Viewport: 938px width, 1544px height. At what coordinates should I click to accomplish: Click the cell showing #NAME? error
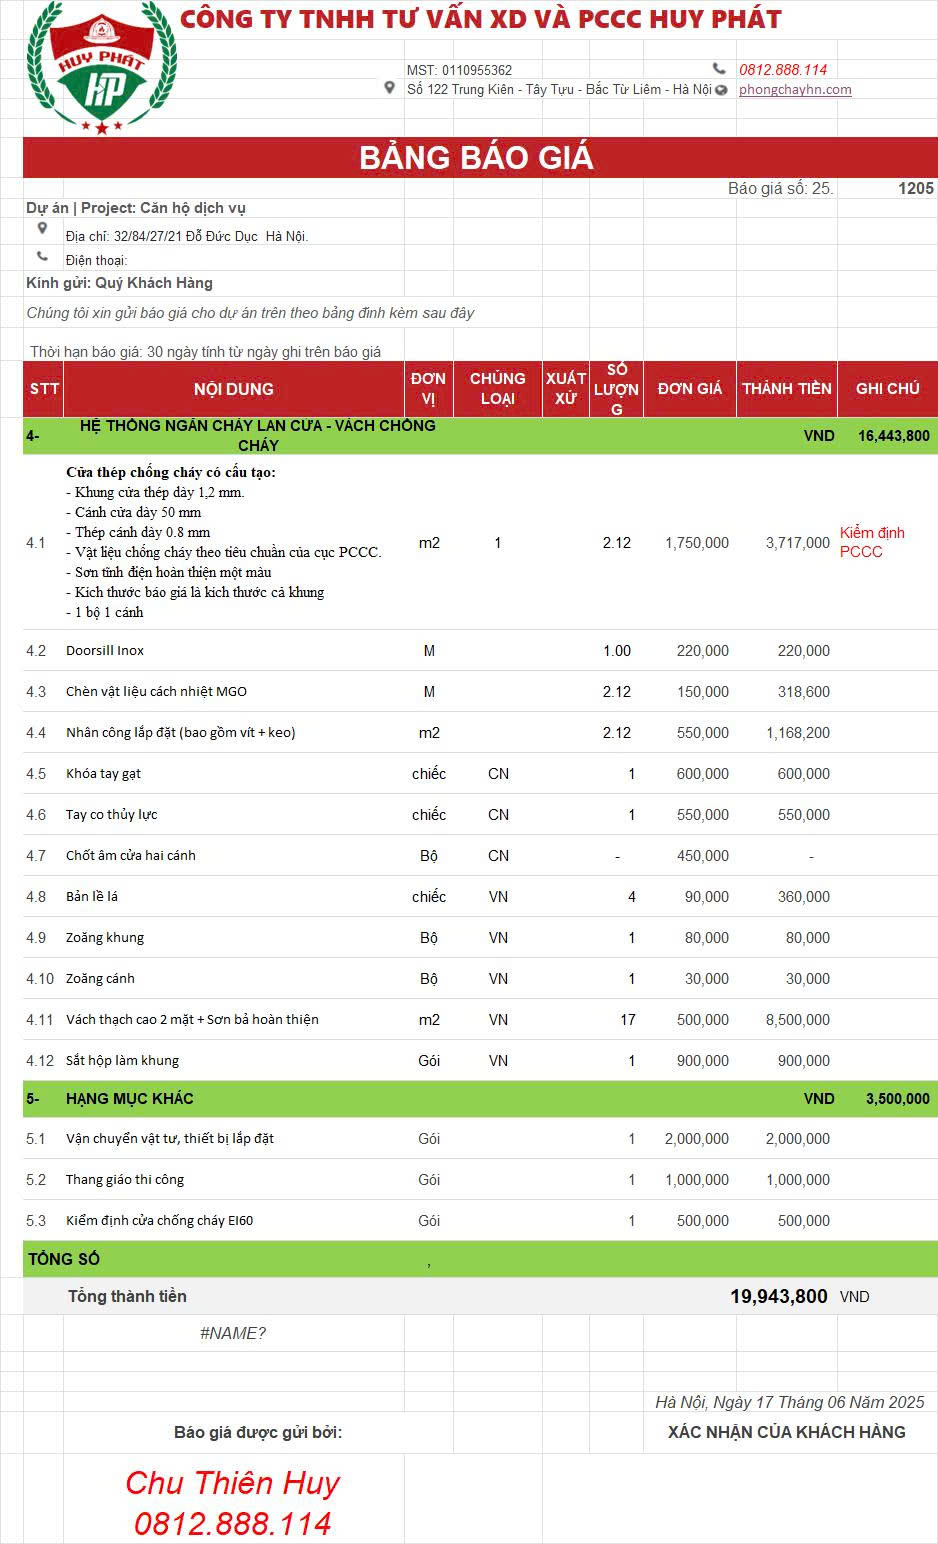[x=233, y=1333]
